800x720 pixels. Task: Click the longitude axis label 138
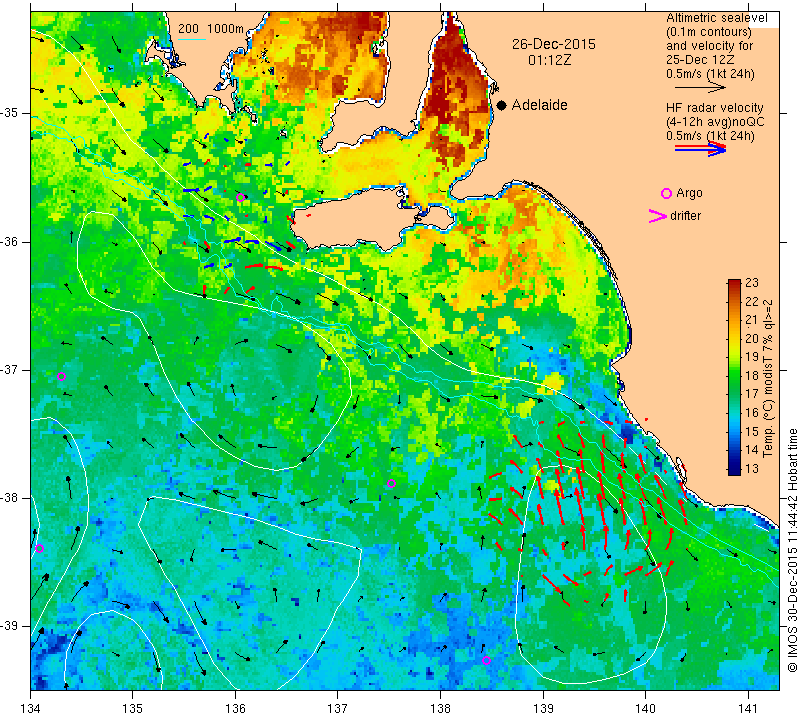[440, 709]
